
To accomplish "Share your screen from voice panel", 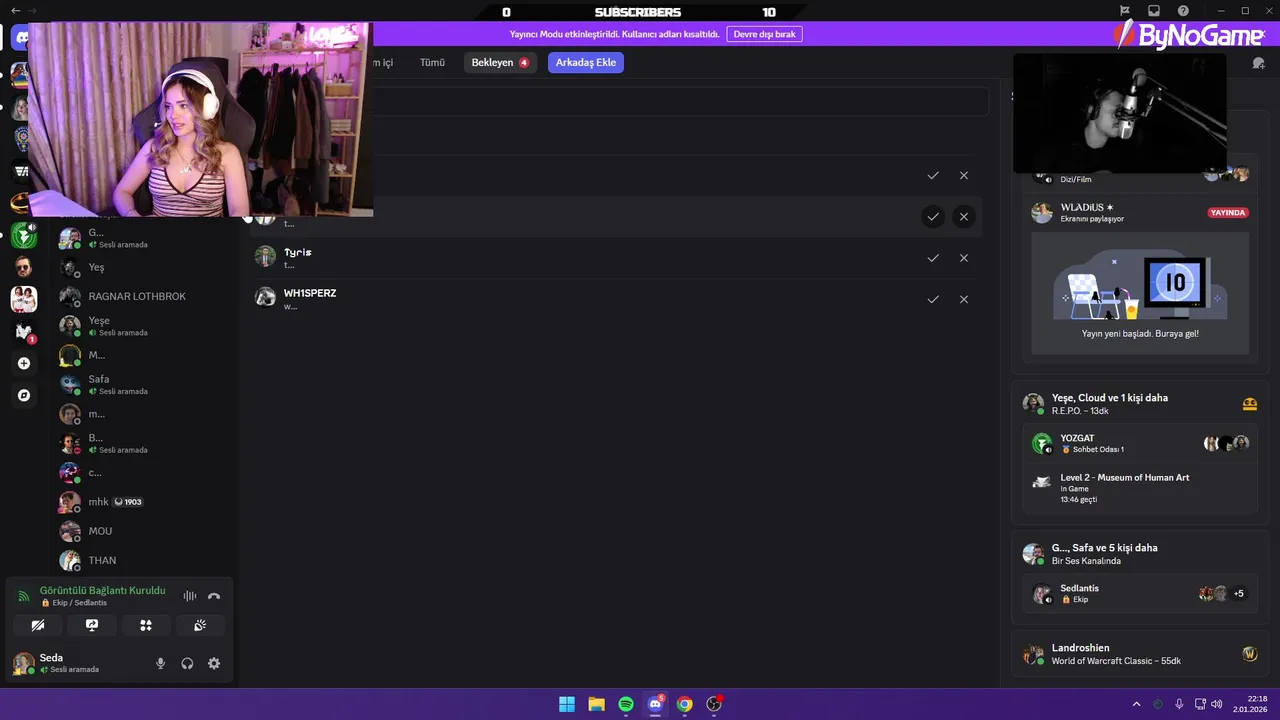I will tap(92, 625).
